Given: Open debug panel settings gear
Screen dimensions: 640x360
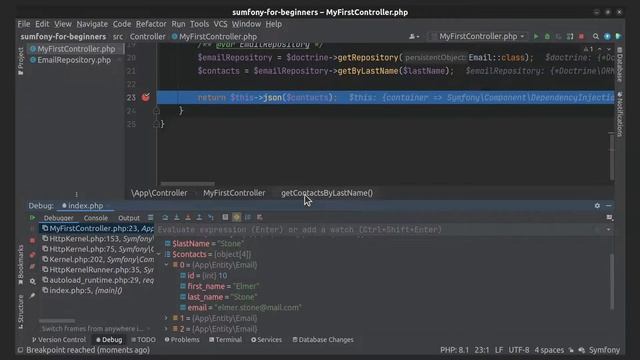Looking at the screenshot, I should 597,206.
